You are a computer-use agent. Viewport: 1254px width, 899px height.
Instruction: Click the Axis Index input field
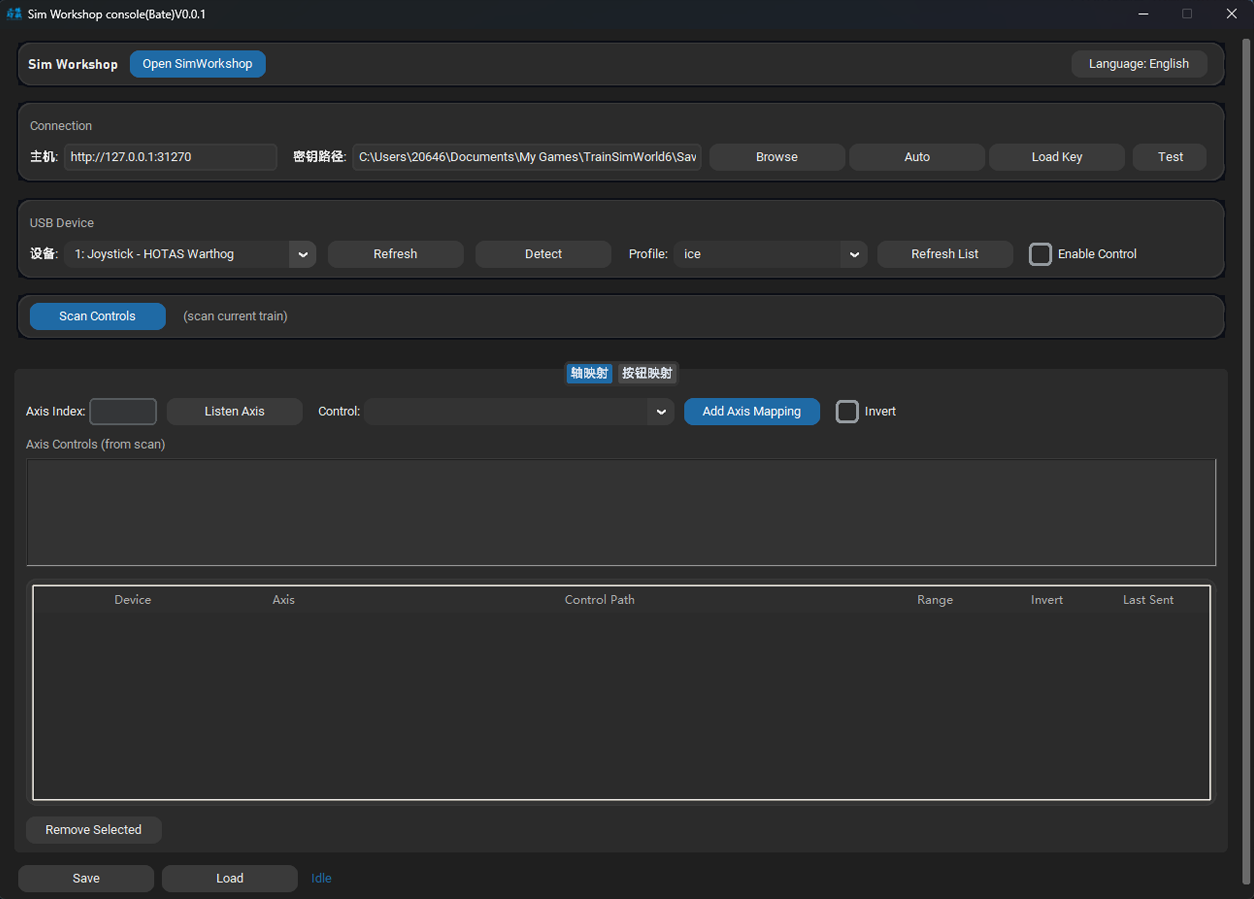(x=123, y=412)
